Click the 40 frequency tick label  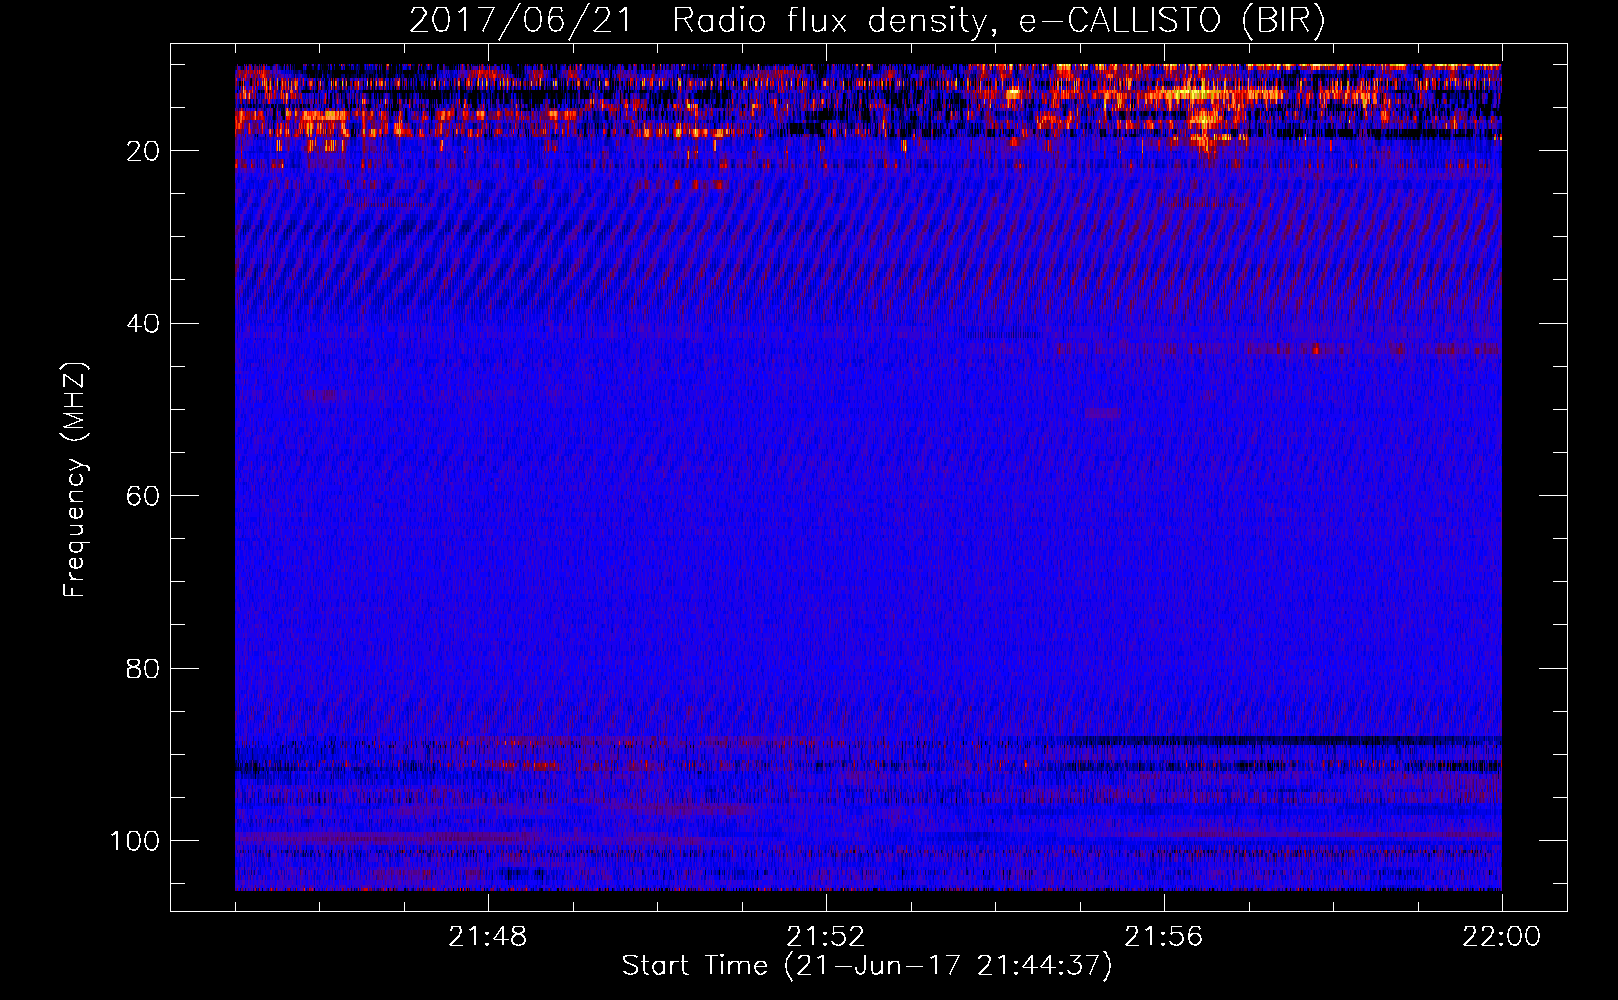[143, 324]
